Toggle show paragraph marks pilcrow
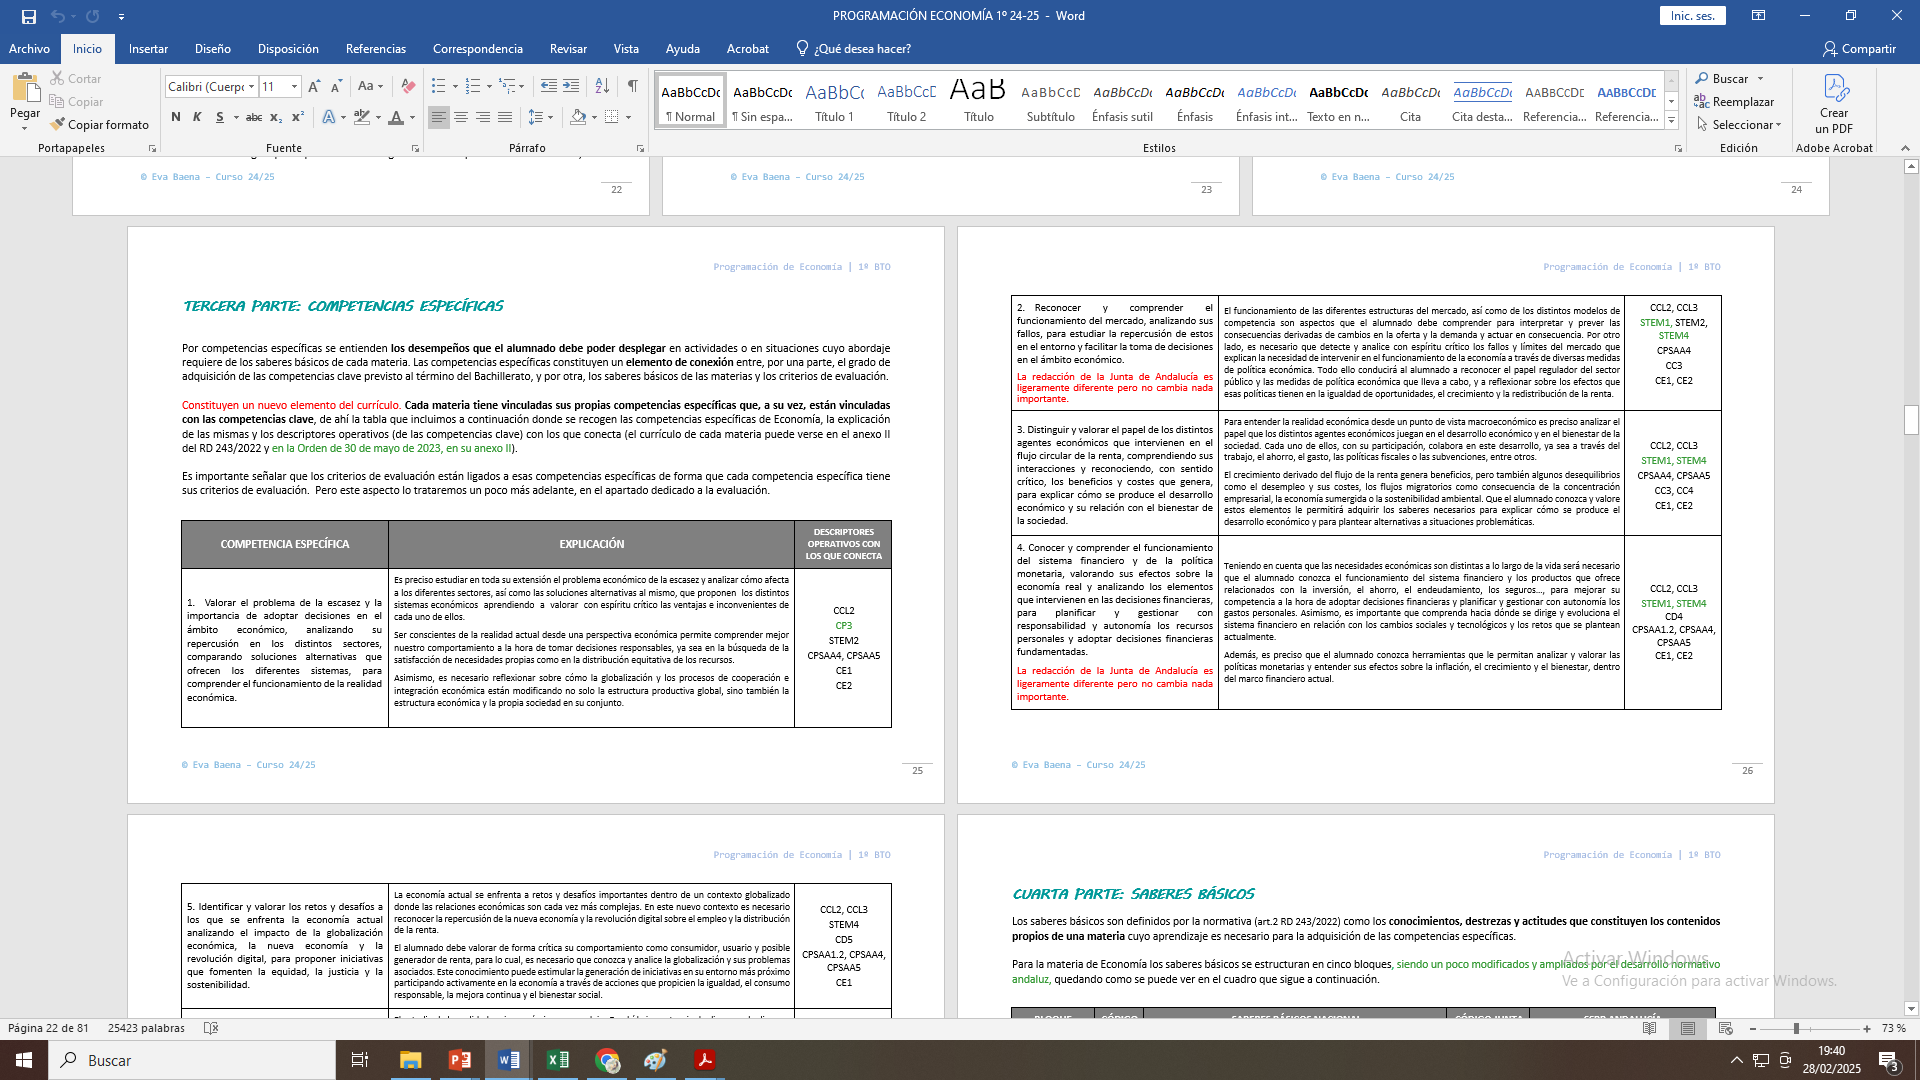Screen dimensions: 1920x1080 [x=632, y=87]
